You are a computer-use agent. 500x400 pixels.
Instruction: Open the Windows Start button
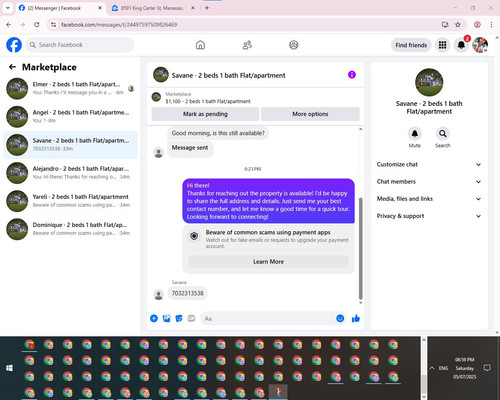[9, 368]
